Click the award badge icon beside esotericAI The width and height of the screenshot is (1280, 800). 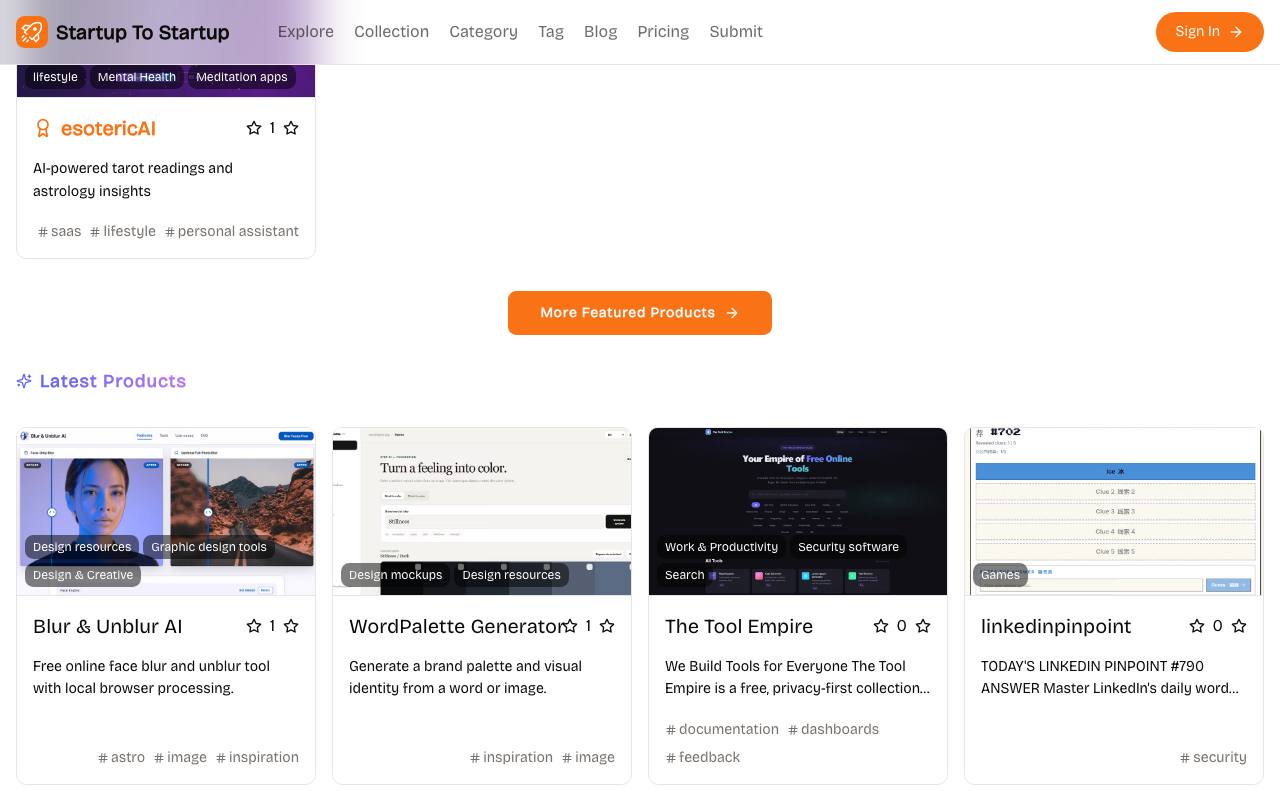point(43,128)
